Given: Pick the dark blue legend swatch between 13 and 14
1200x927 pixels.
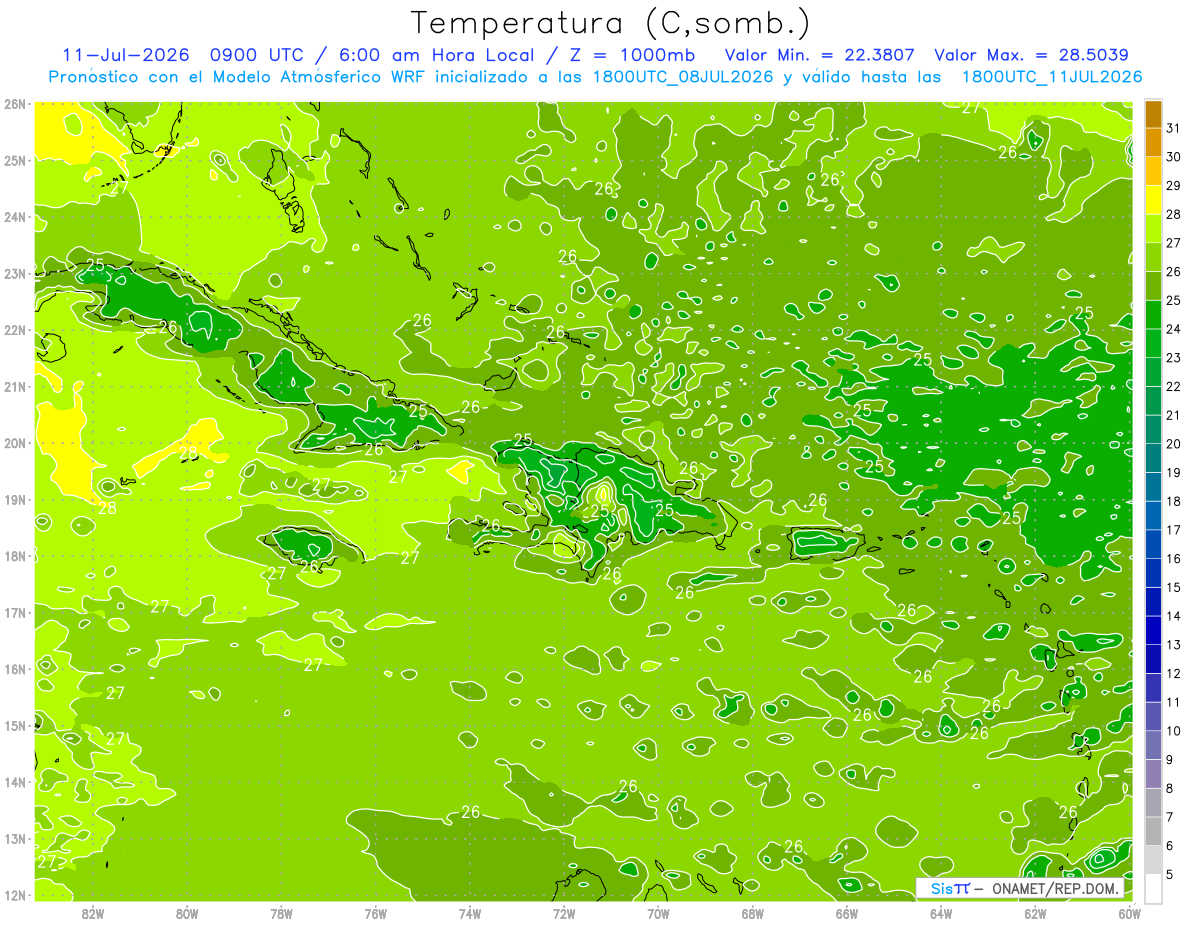Looking at the screenshot, I should point(1153,630).
